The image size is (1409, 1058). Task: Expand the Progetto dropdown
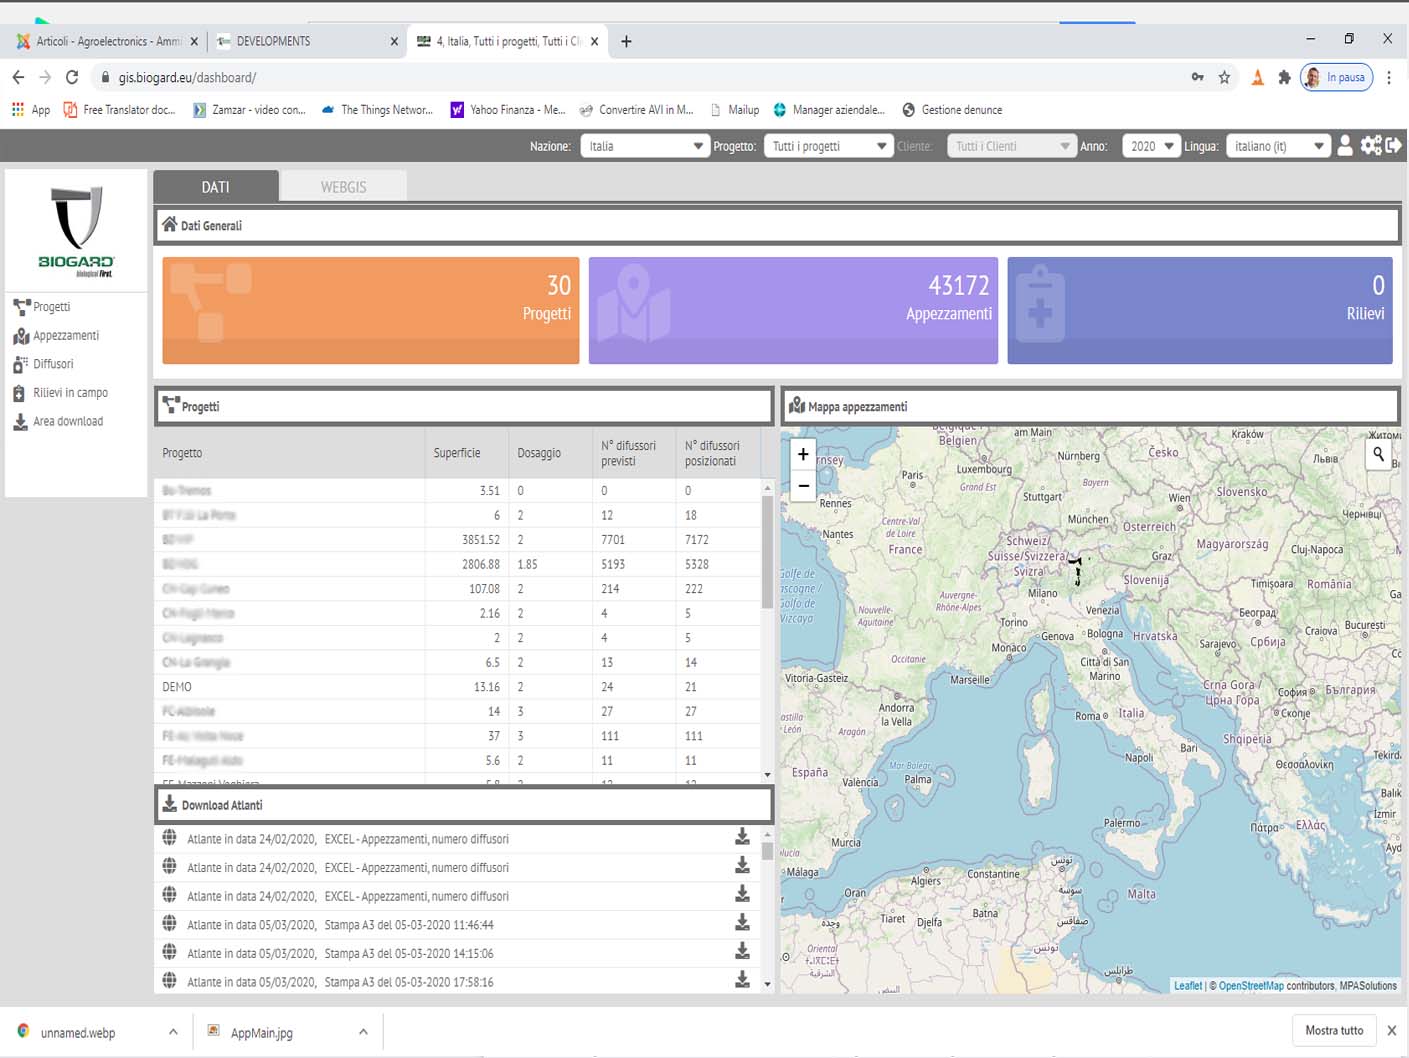(x=828, y=146)
